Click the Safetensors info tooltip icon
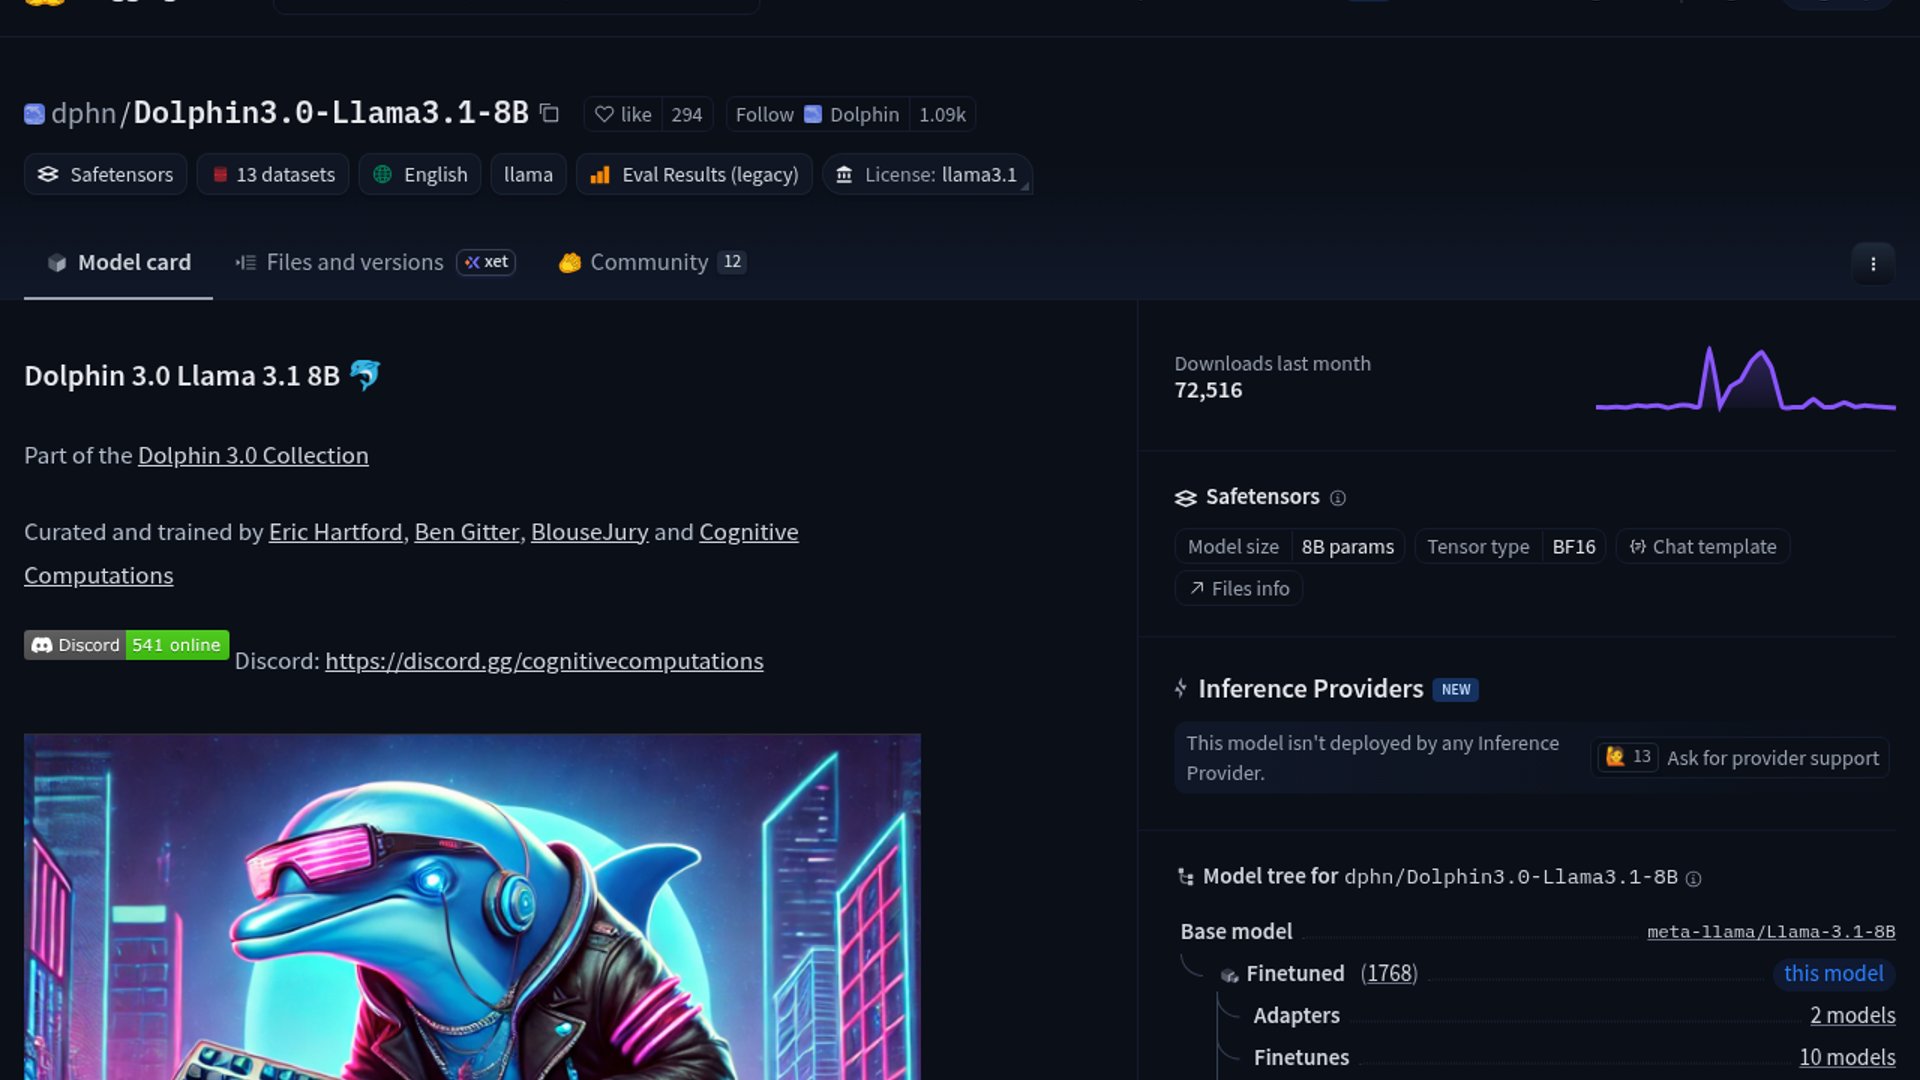The width and height of the screenshot is (1920, 1080). pyautogui.click(x=1338, y=497)
